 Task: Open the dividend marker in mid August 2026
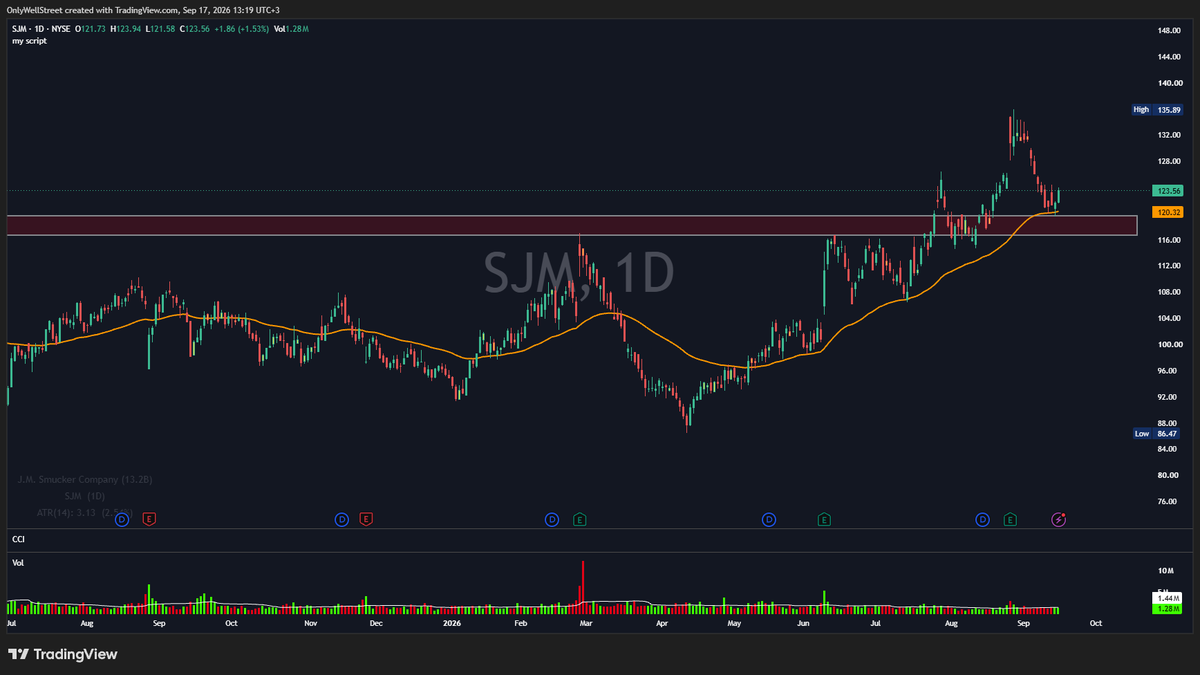point(983,519)
